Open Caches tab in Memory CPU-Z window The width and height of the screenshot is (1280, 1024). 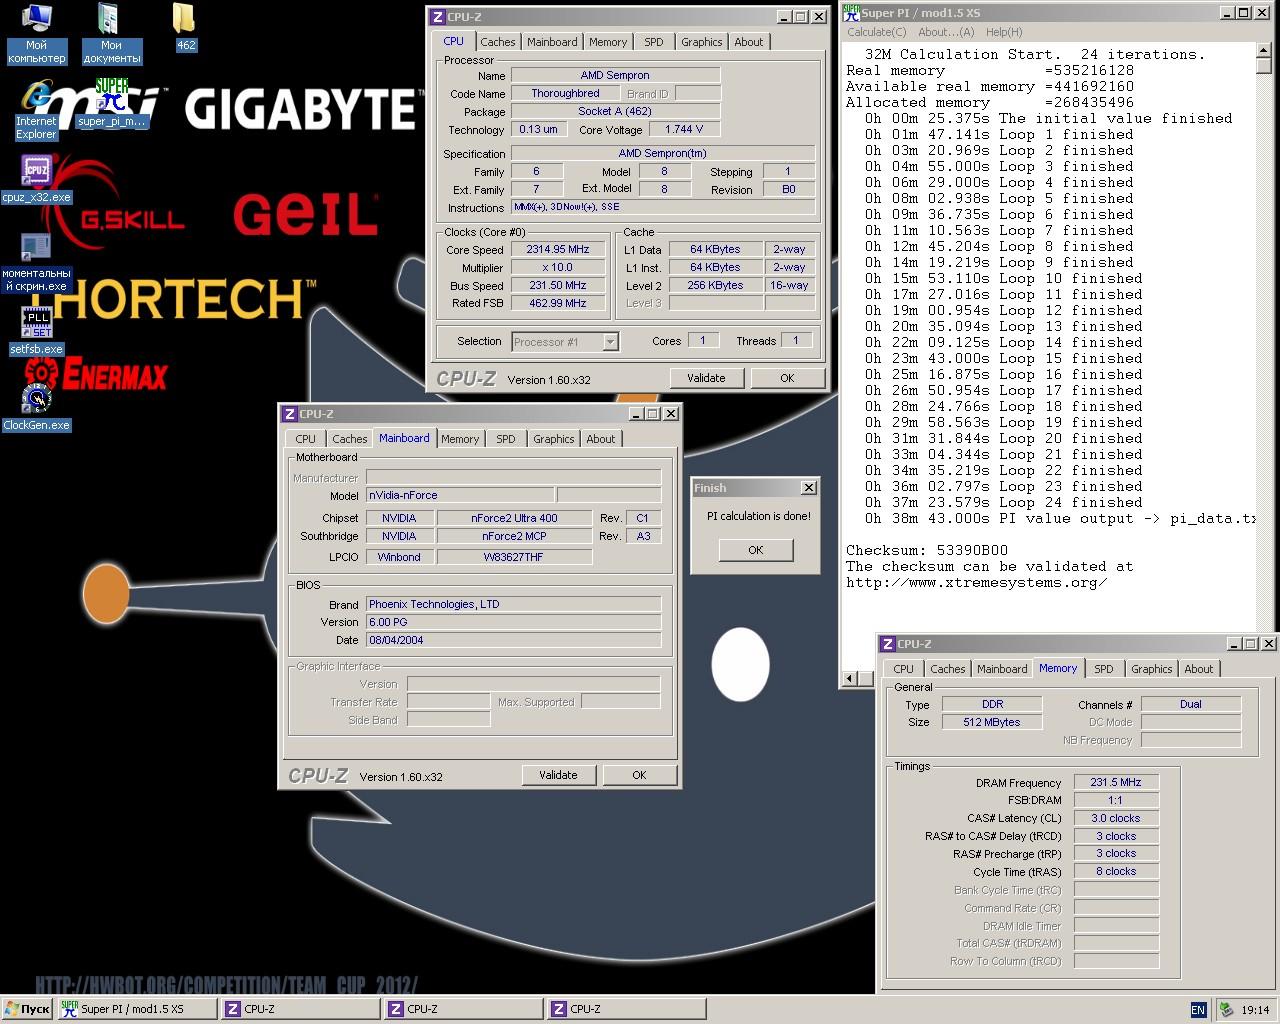pos(947,669)
